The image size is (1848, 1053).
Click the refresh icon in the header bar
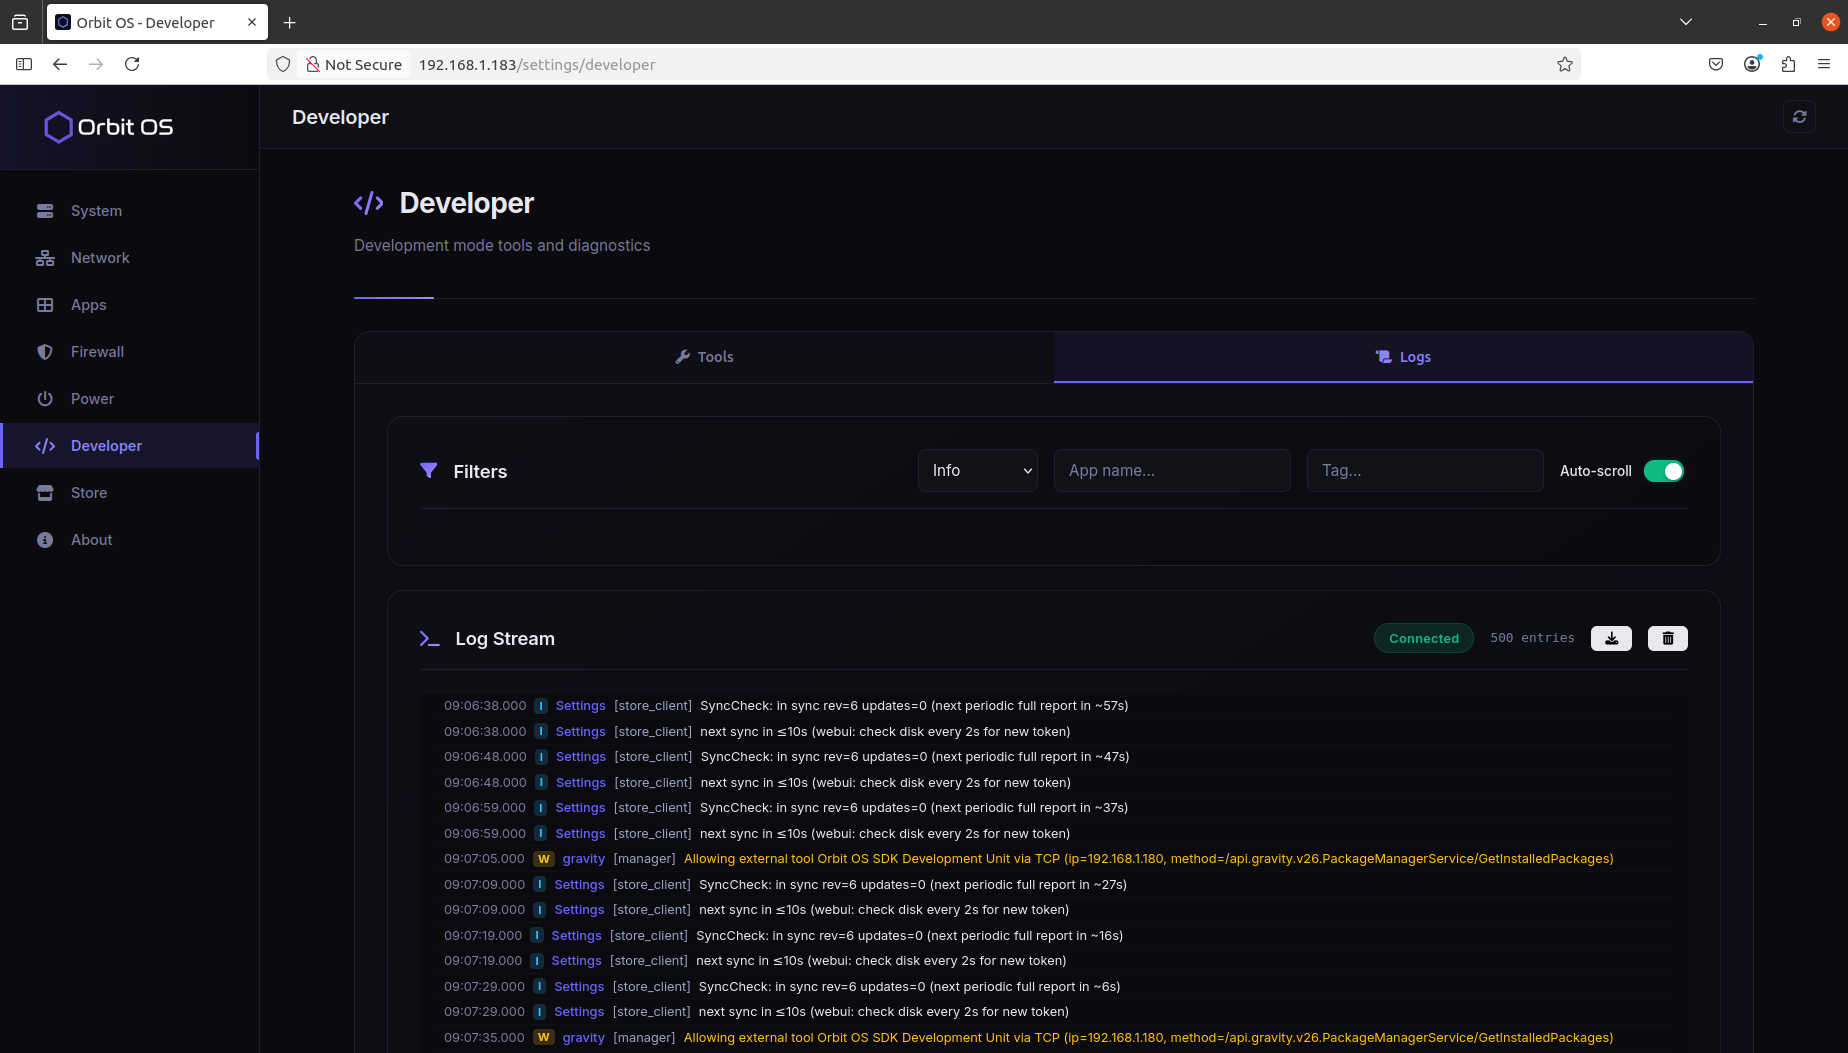tap(1799, 116)
